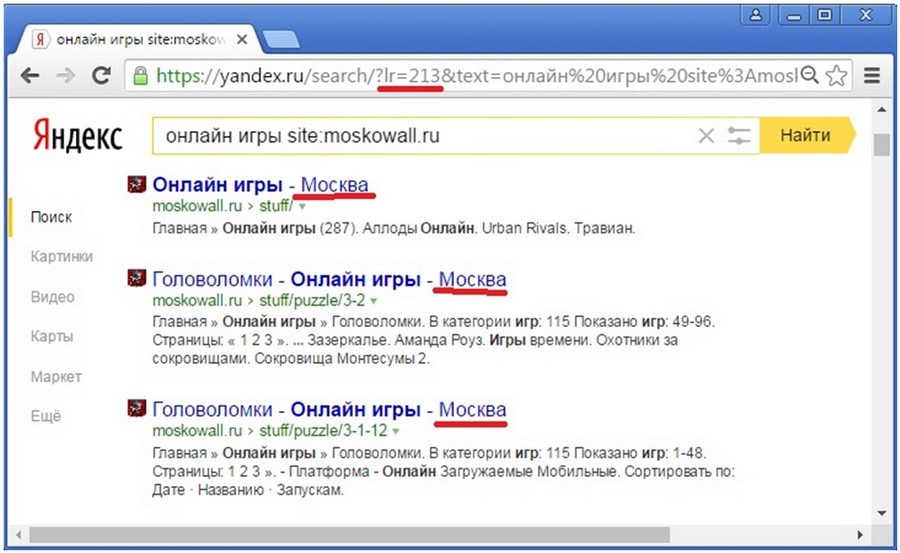This screenshot has width=900, height=553.
Task: Expand dropdown arrow next to stuff/puzzle/3-2
Action: (374, 301)
